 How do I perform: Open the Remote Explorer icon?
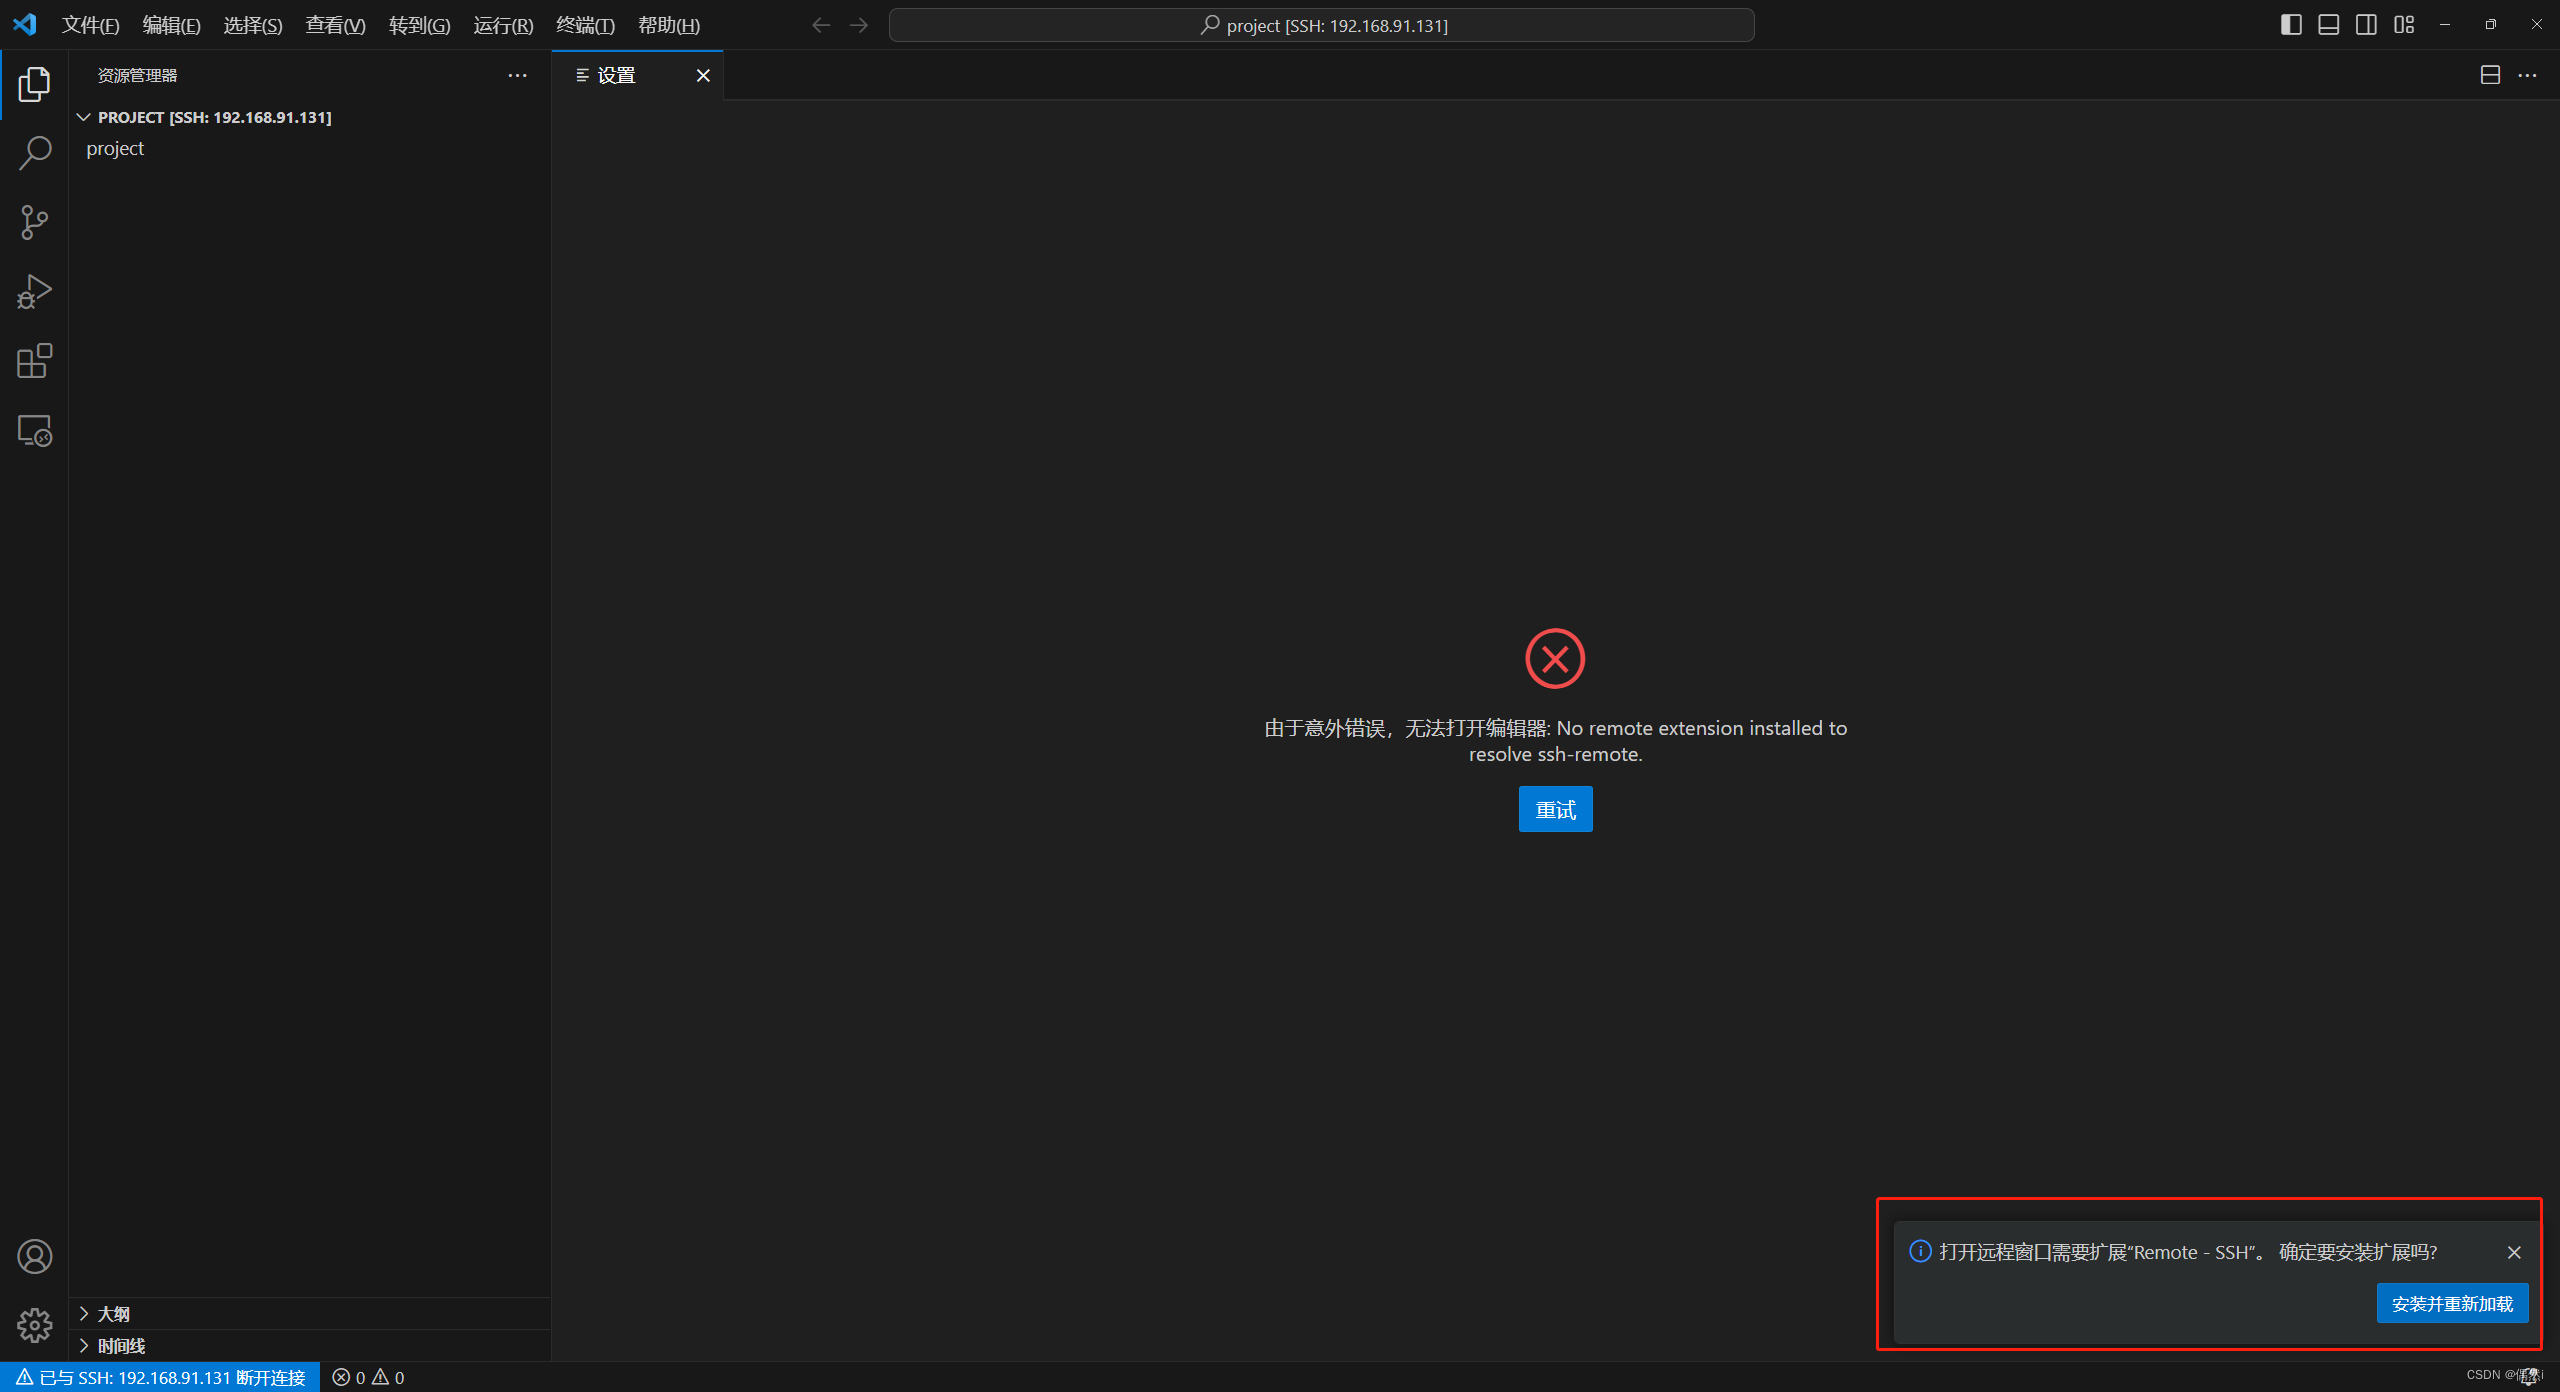pyautogui.click(x=34, y=431)
